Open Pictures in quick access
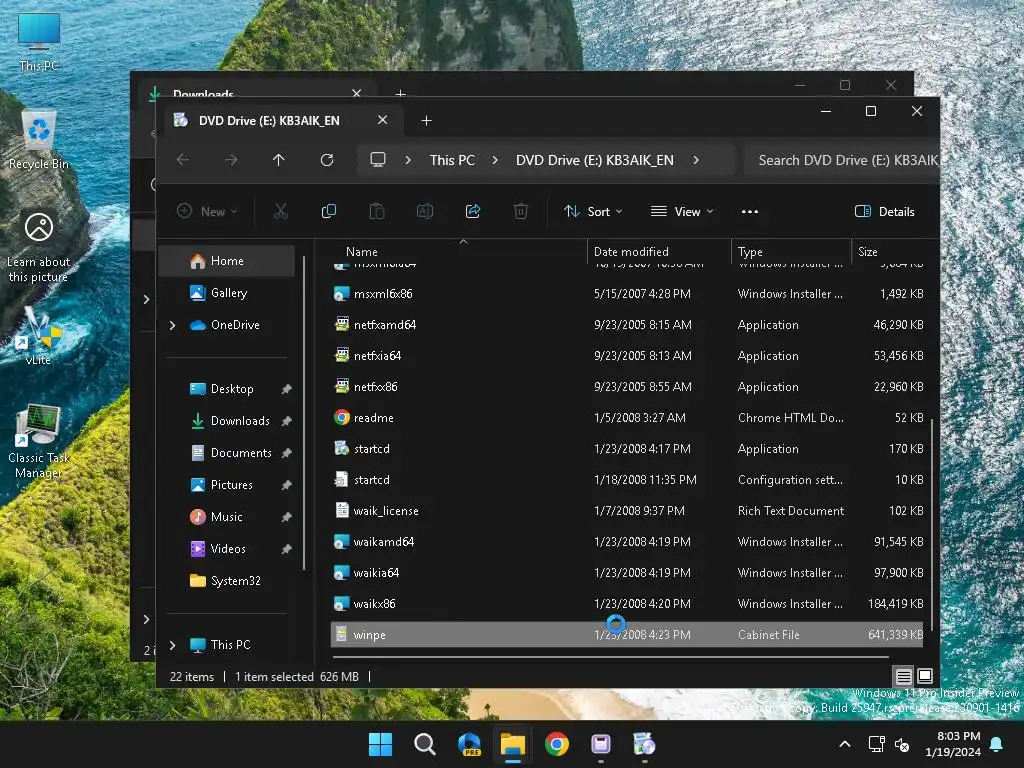Screen dimensions: 1024x768 tap(231, 485)
